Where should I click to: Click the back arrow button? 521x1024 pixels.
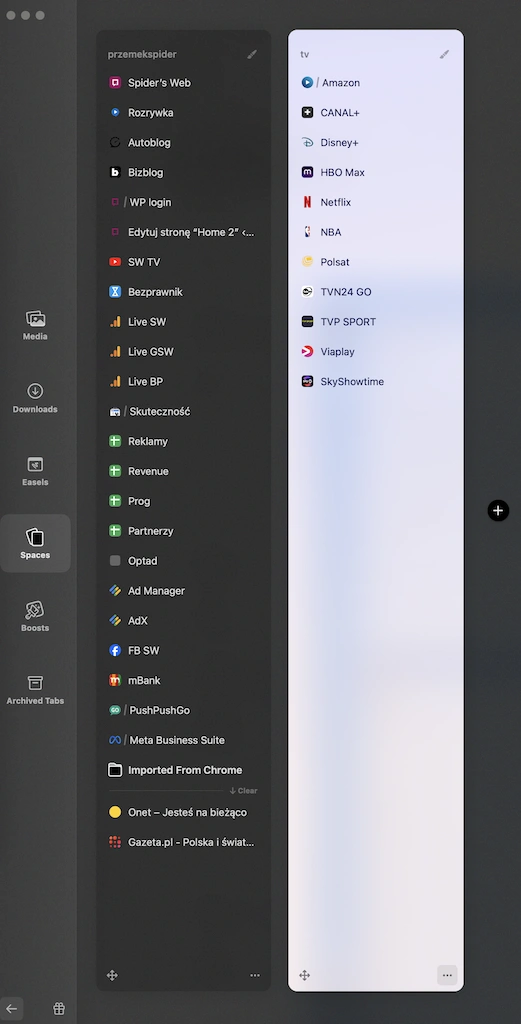tap(12, 1008)
